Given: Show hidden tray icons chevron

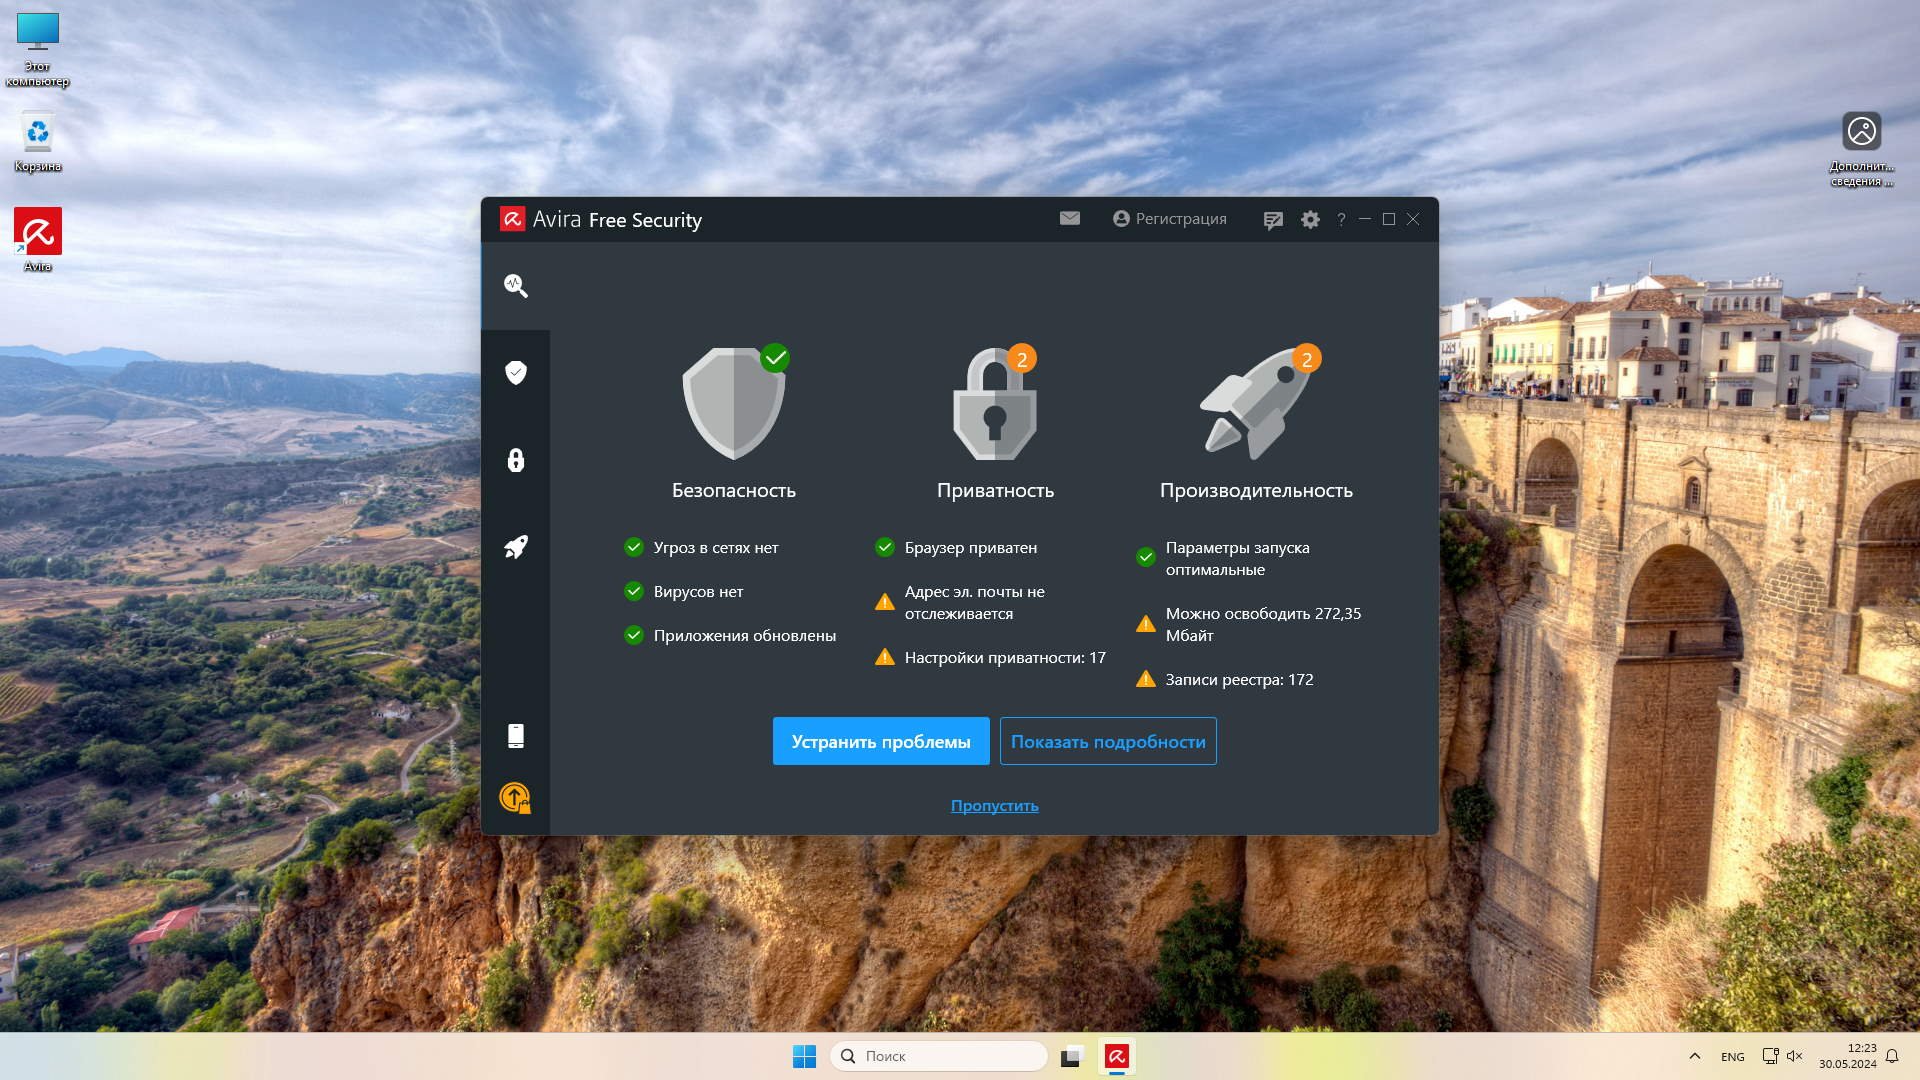Looking at the screenshot, I should pyautogui.click(x=1694, y=1056).
